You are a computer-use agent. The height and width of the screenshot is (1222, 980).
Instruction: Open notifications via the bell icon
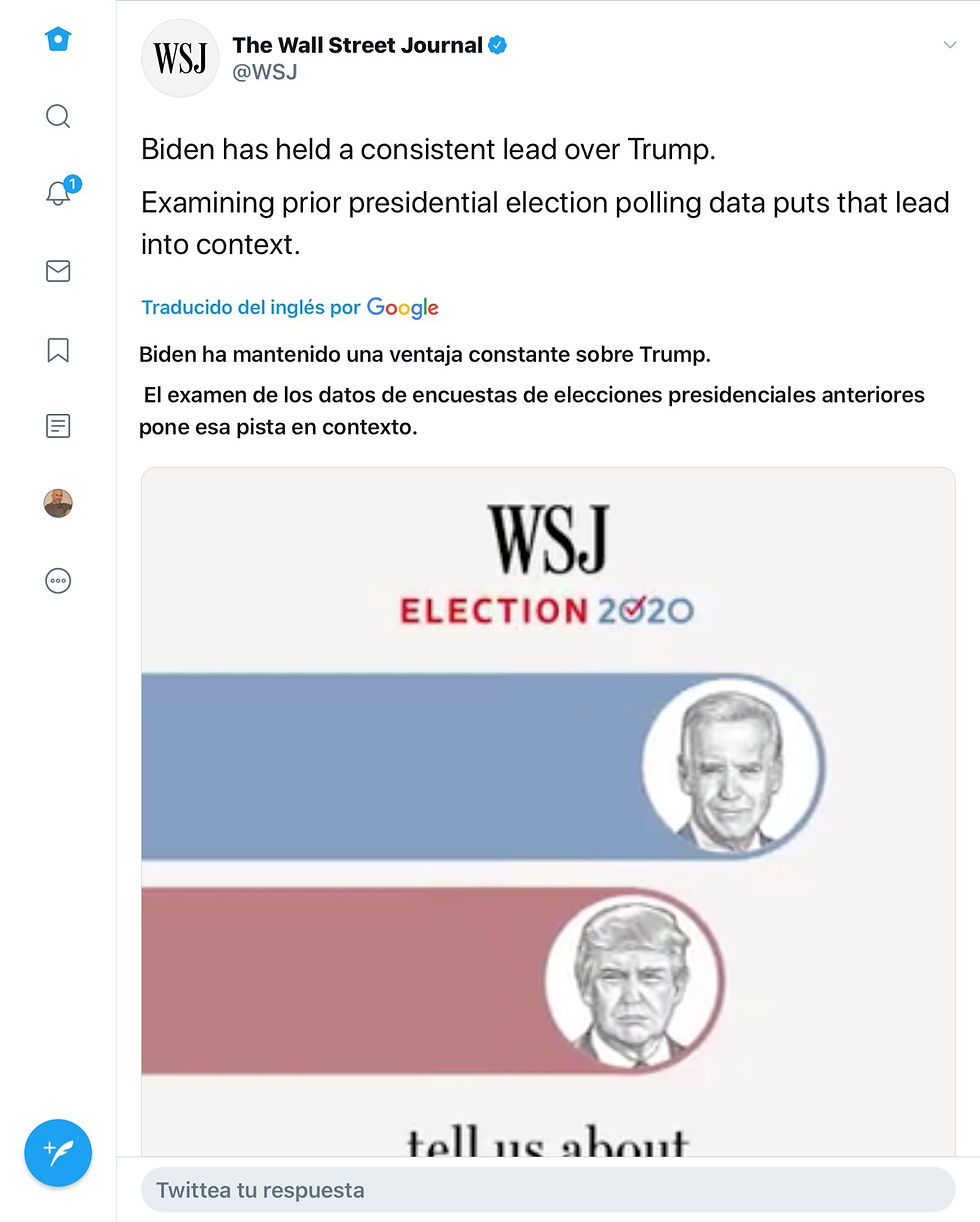58,193
